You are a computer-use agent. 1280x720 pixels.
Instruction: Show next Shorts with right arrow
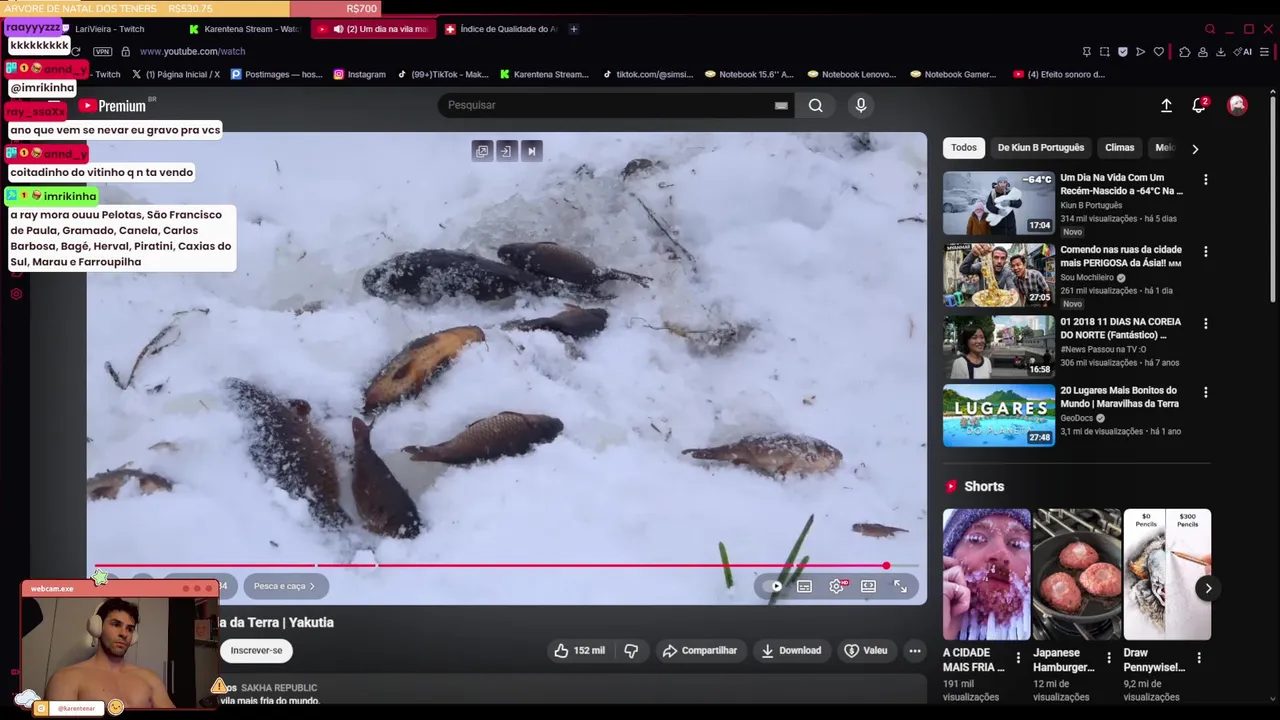click(1208, 588)
